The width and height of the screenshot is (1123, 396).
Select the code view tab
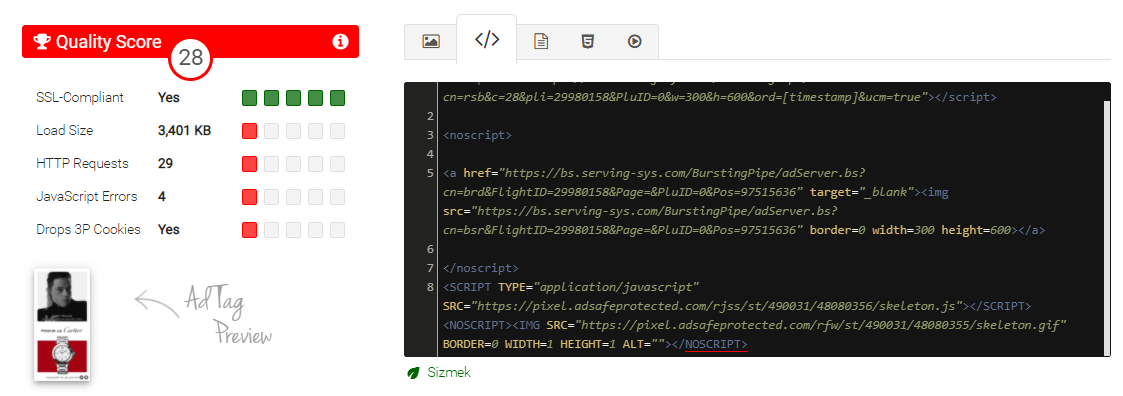pyautogui.click(x=486, y=40)
